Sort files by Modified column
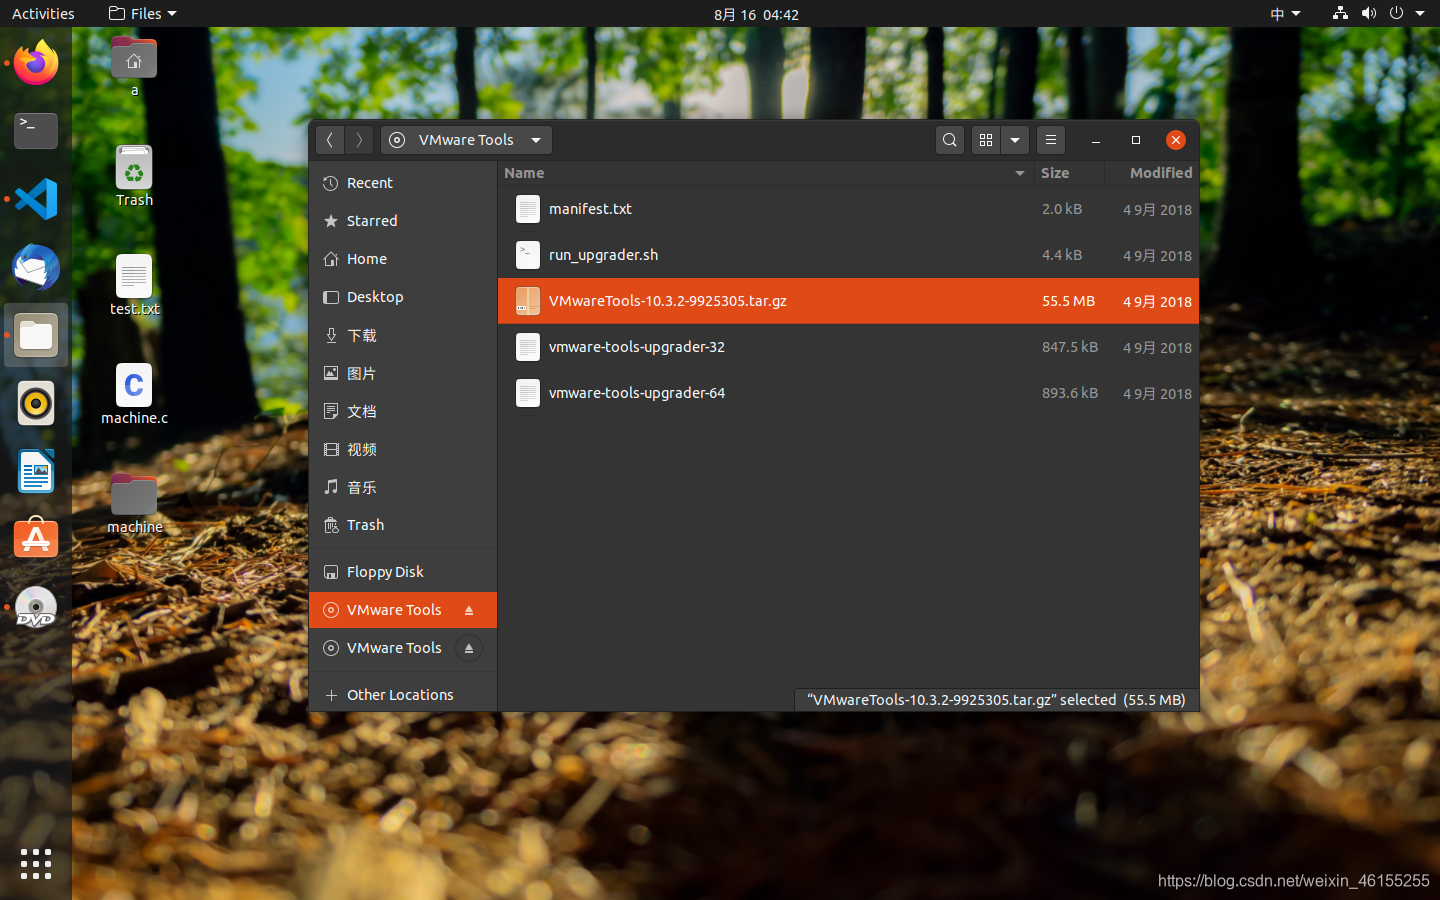The image size is (1440, 900). tap(1152, 173)
